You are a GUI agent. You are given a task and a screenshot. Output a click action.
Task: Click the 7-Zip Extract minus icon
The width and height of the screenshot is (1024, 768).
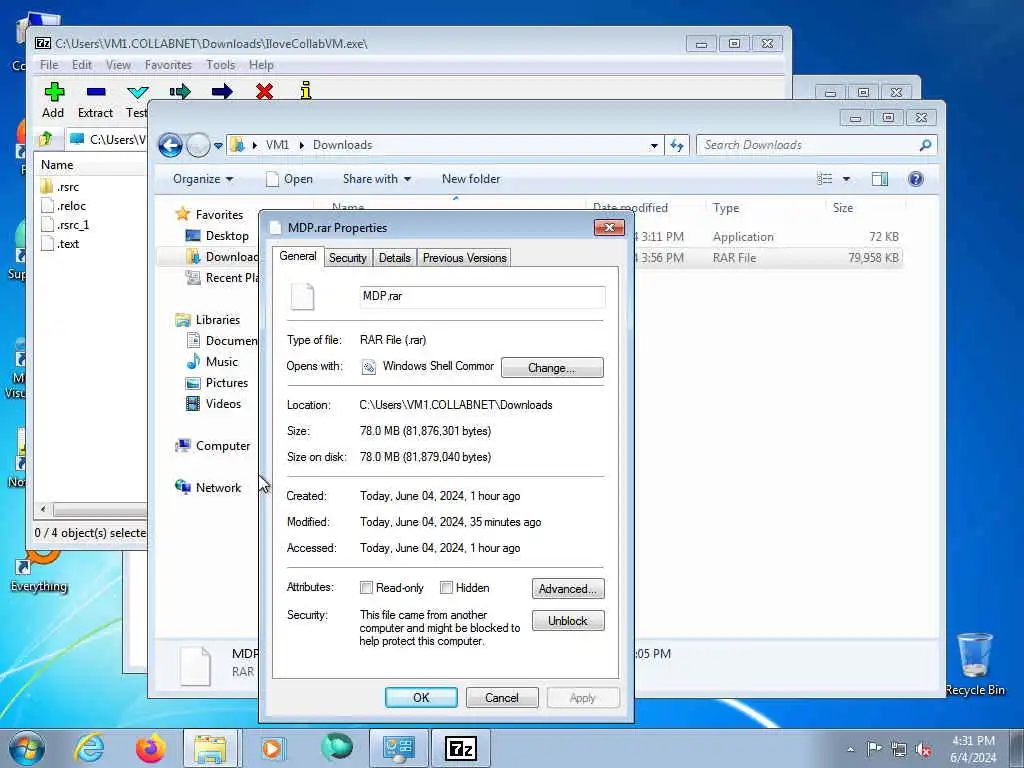pyautogui.click(x=96, y=91)
